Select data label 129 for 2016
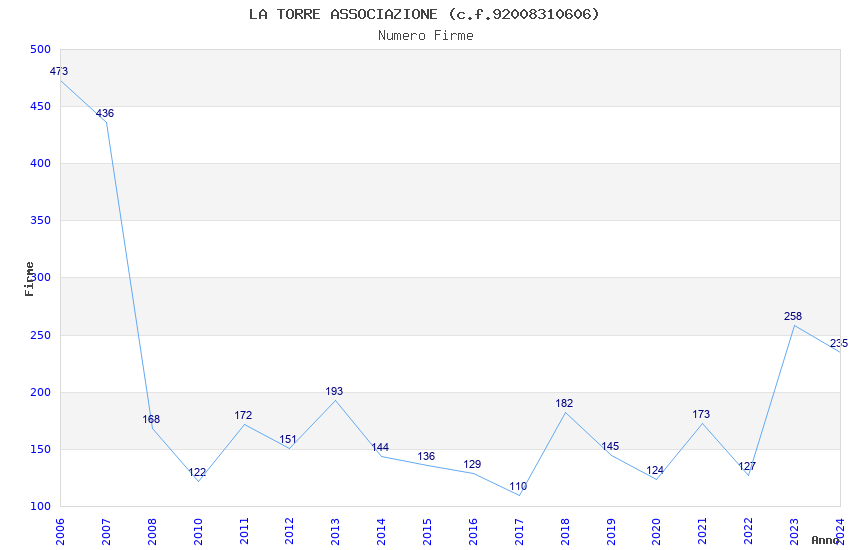Image resolution: width=850 pixels, height=550 pixels. 472,464
